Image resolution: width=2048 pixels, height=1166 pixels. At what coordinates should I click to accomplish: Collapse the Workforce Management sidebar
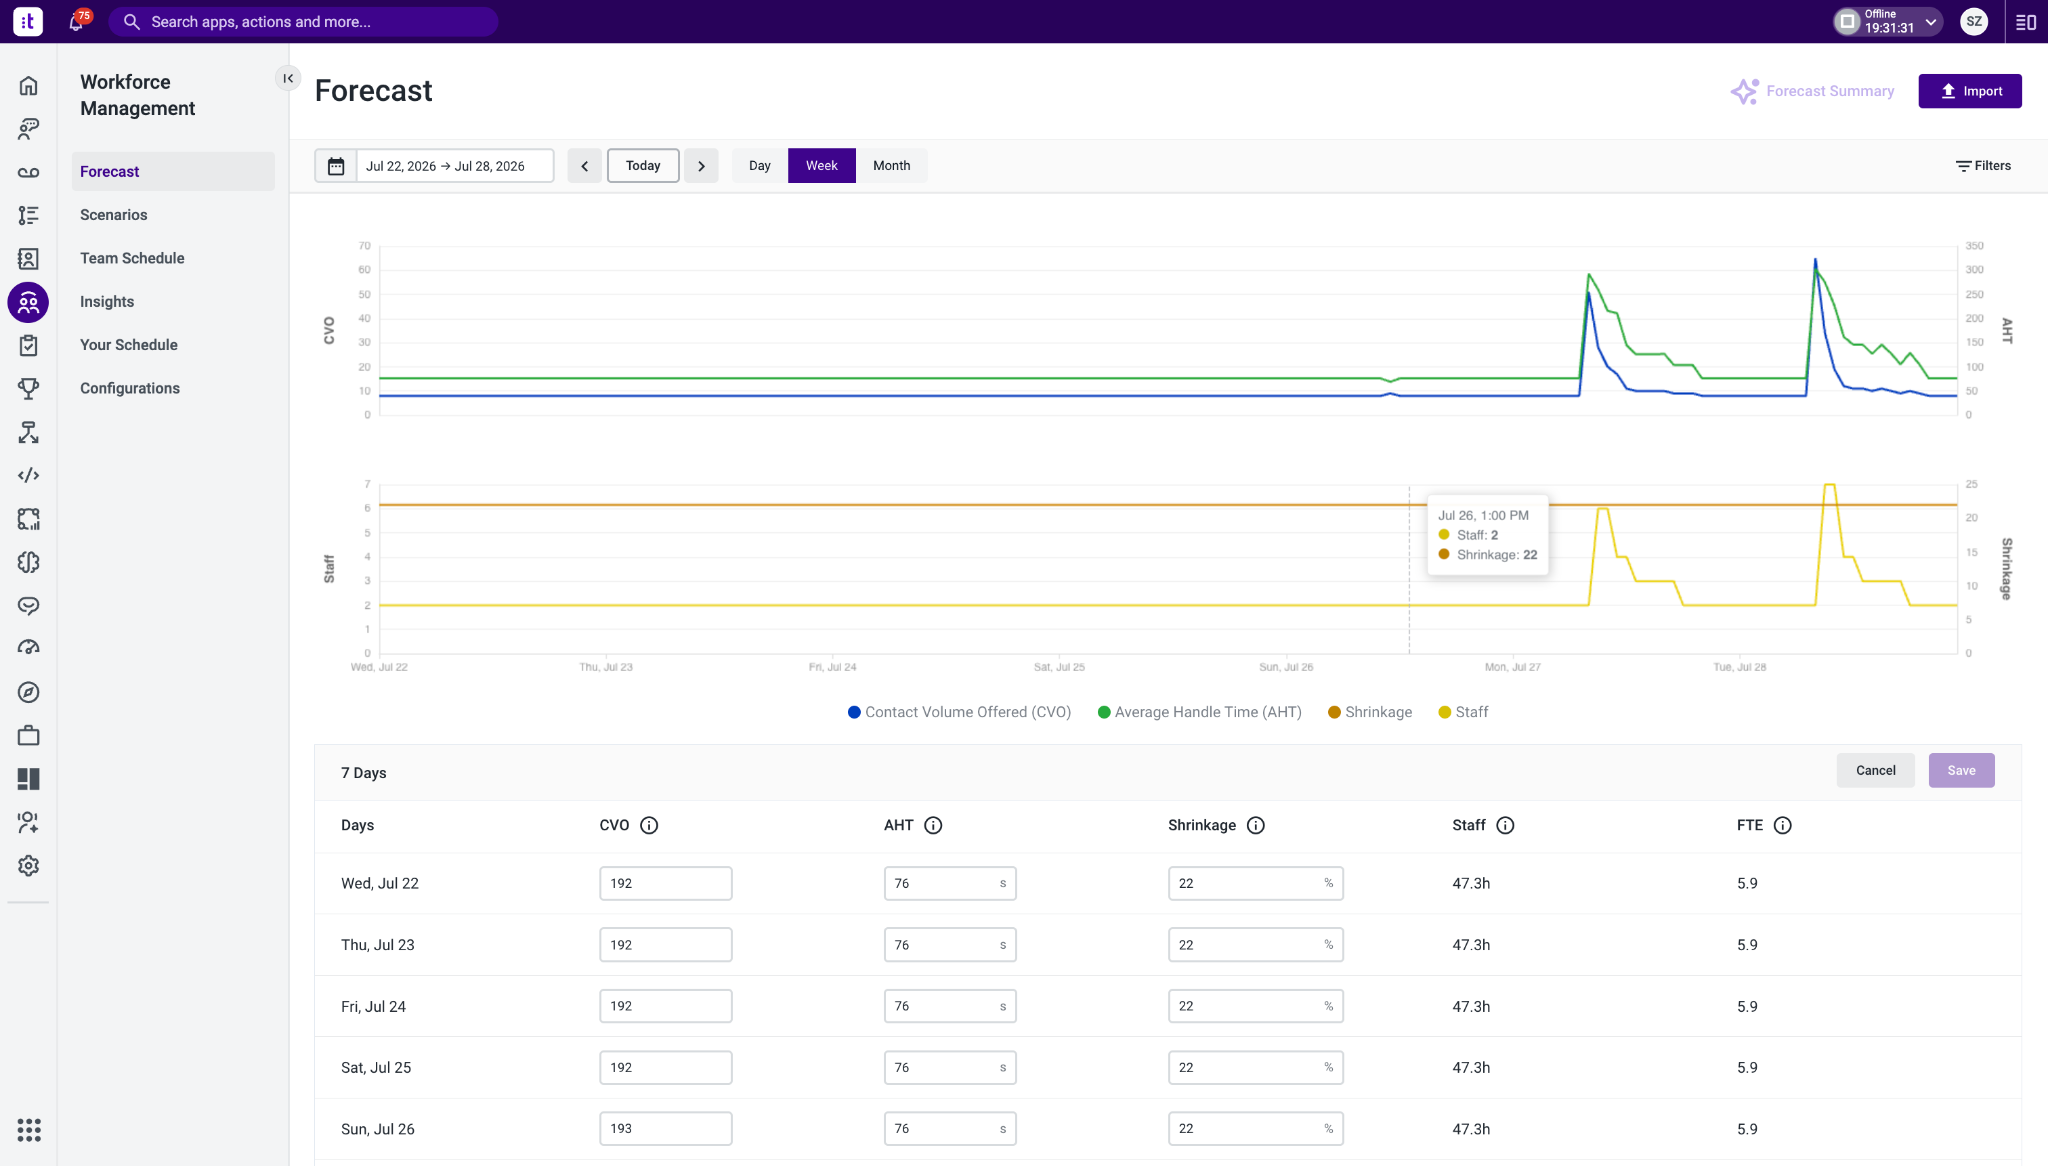288,78
